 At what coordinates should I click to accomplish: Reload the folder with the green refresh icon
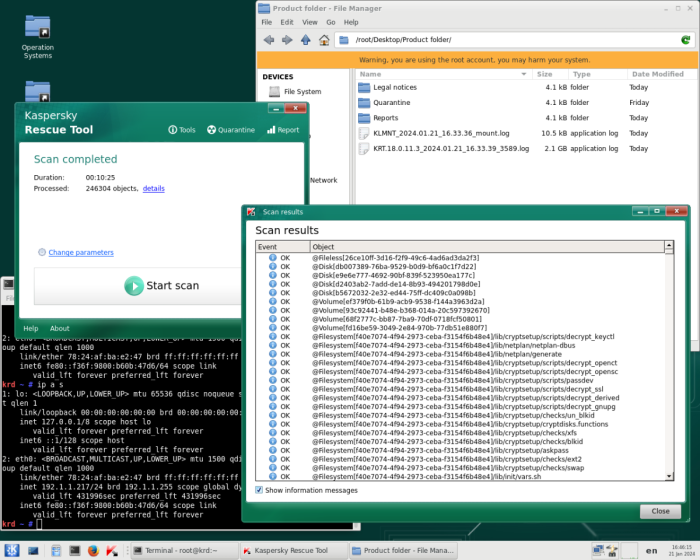[686, 40]
